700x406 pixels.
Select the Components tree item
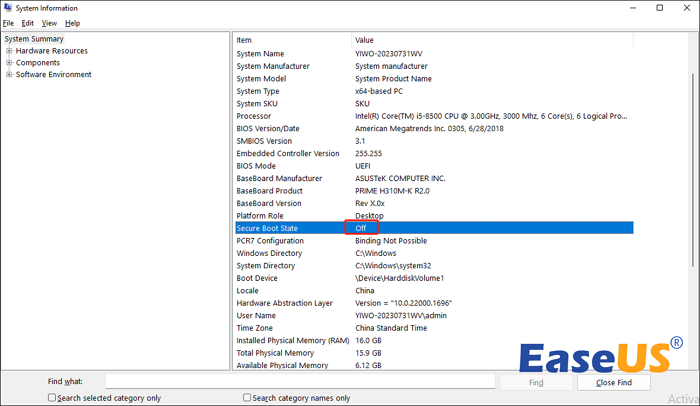click(x=38, y=63)
